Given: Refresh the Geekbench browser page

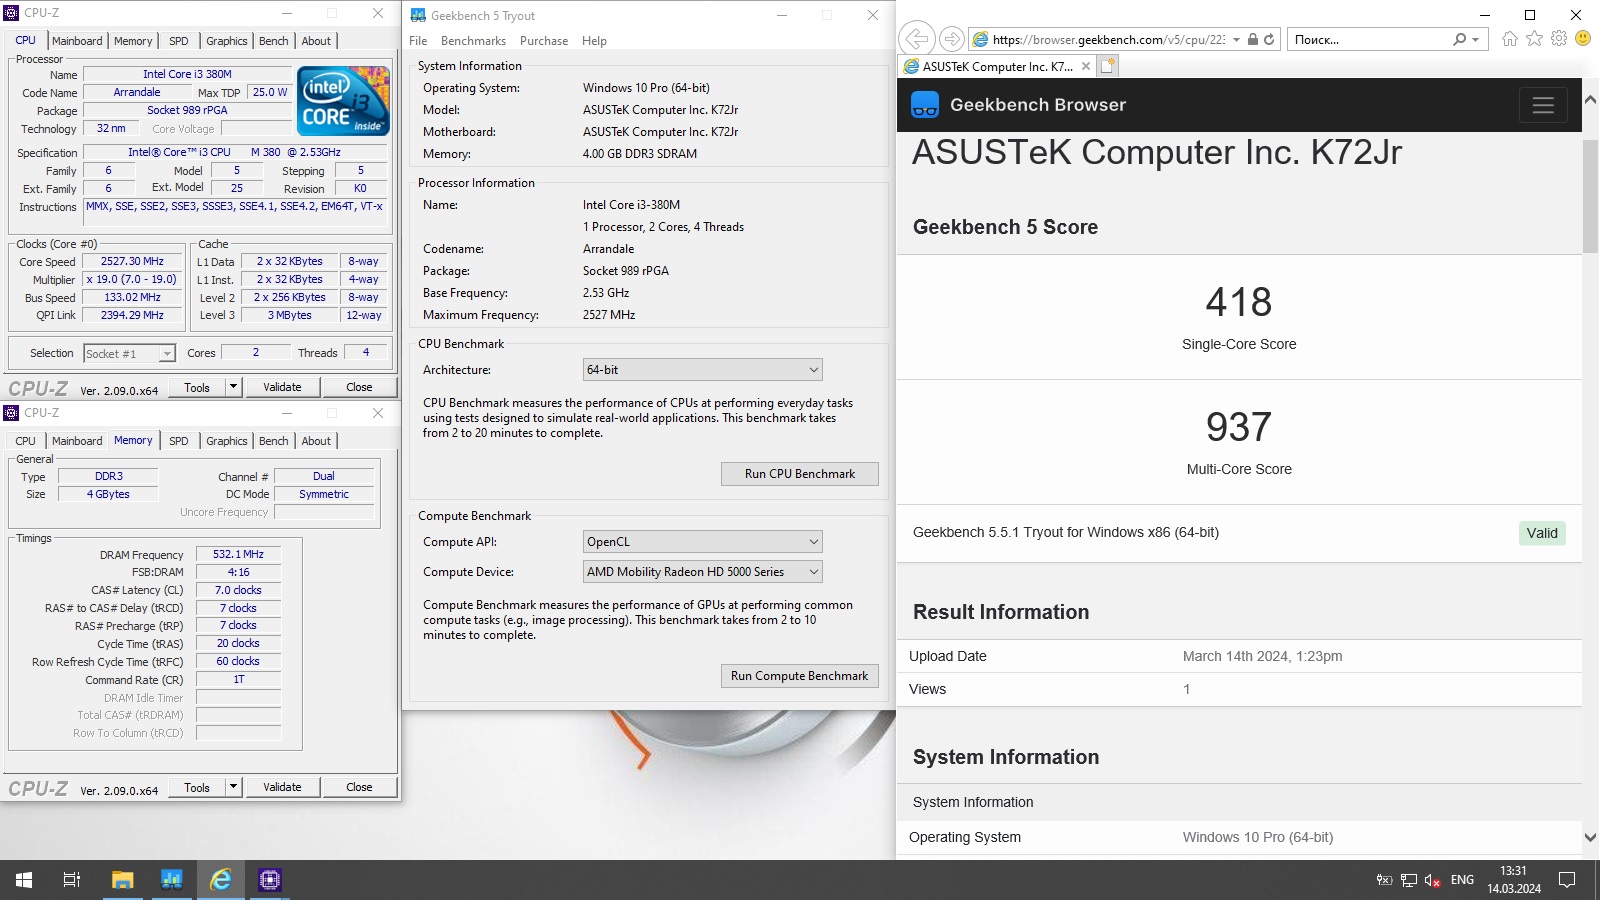Looking at the screenshot, I should pos(1269,39).
